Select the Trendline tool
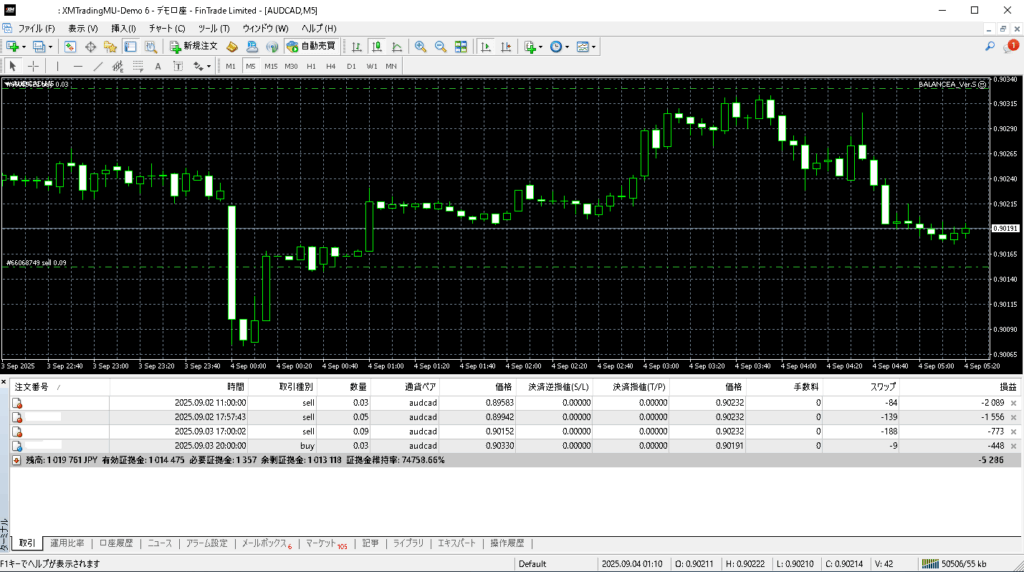The height and width of the screenshot is (572, 1024). (98, 66)
